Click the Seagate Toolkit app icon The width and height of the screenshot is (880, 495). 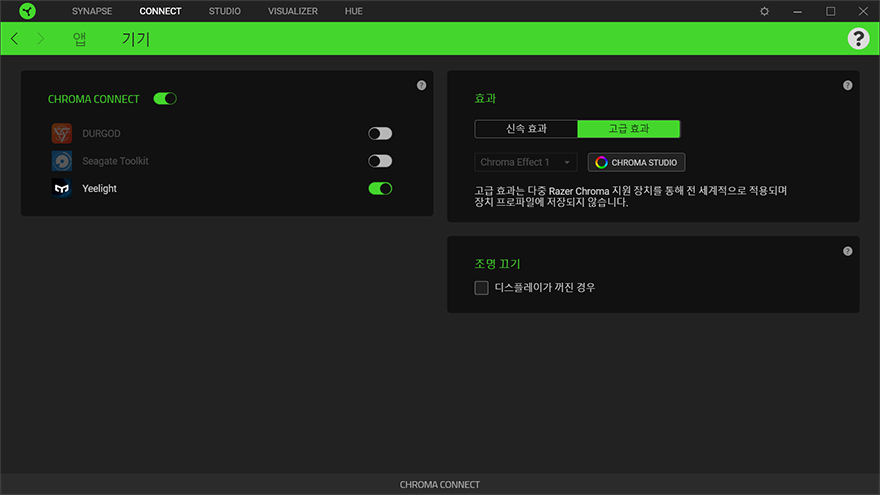(x=62, y=161)
